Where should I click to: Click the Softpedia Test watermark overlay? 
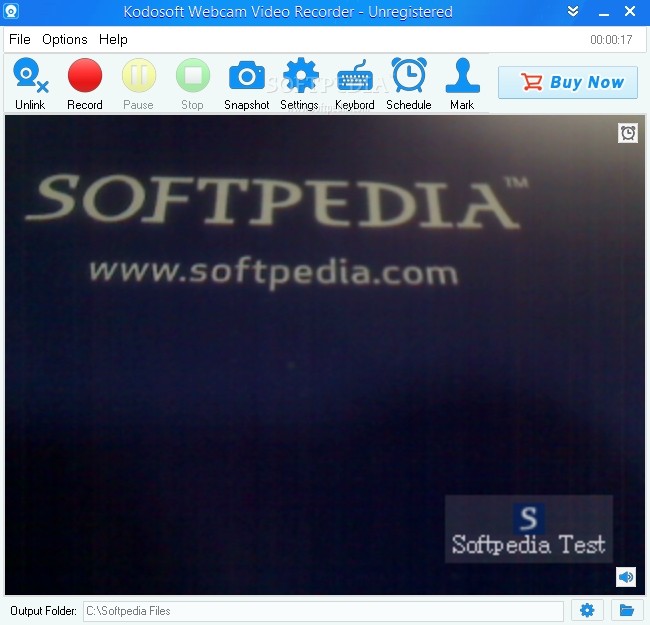click(529, 529)
